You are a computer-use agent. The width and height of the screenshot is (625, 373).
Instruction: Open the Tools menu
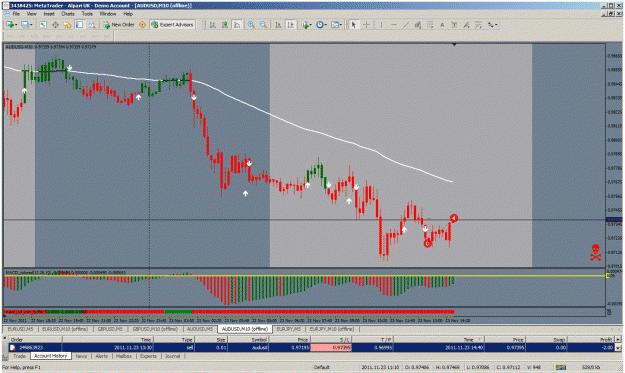tap(87, 14)
